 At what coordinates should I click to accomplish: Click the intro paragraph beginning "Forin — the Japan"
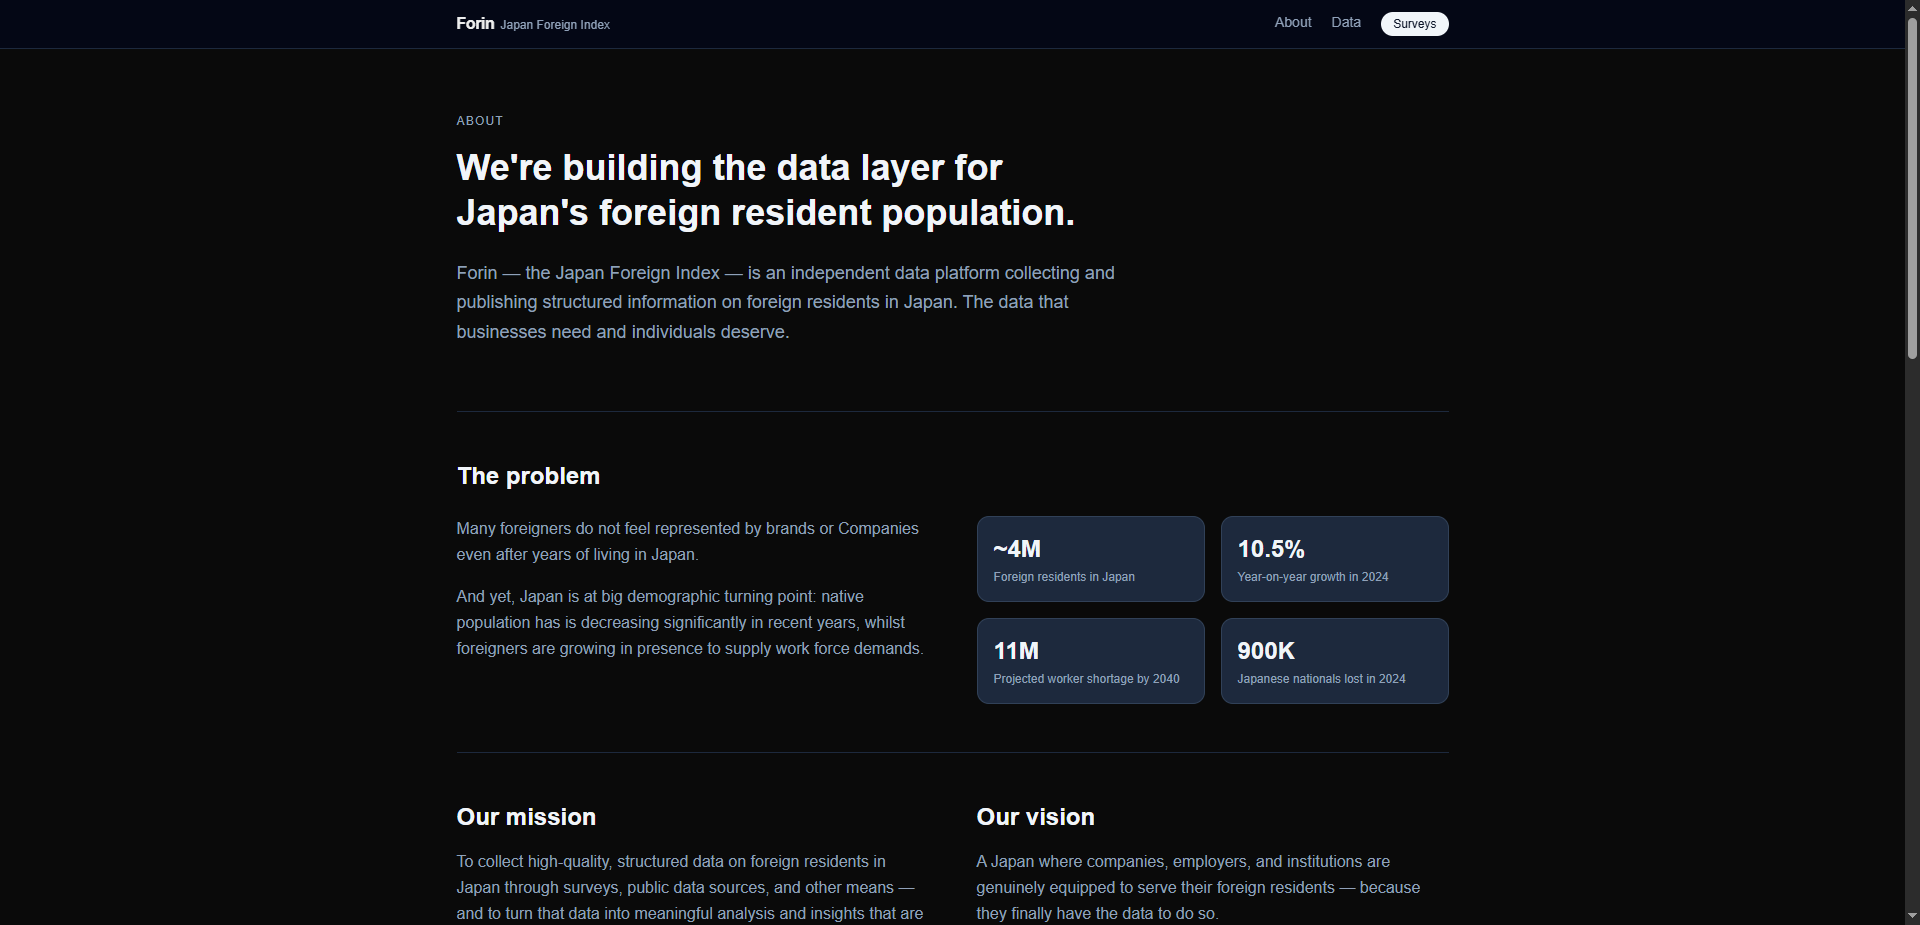[785, 302]
